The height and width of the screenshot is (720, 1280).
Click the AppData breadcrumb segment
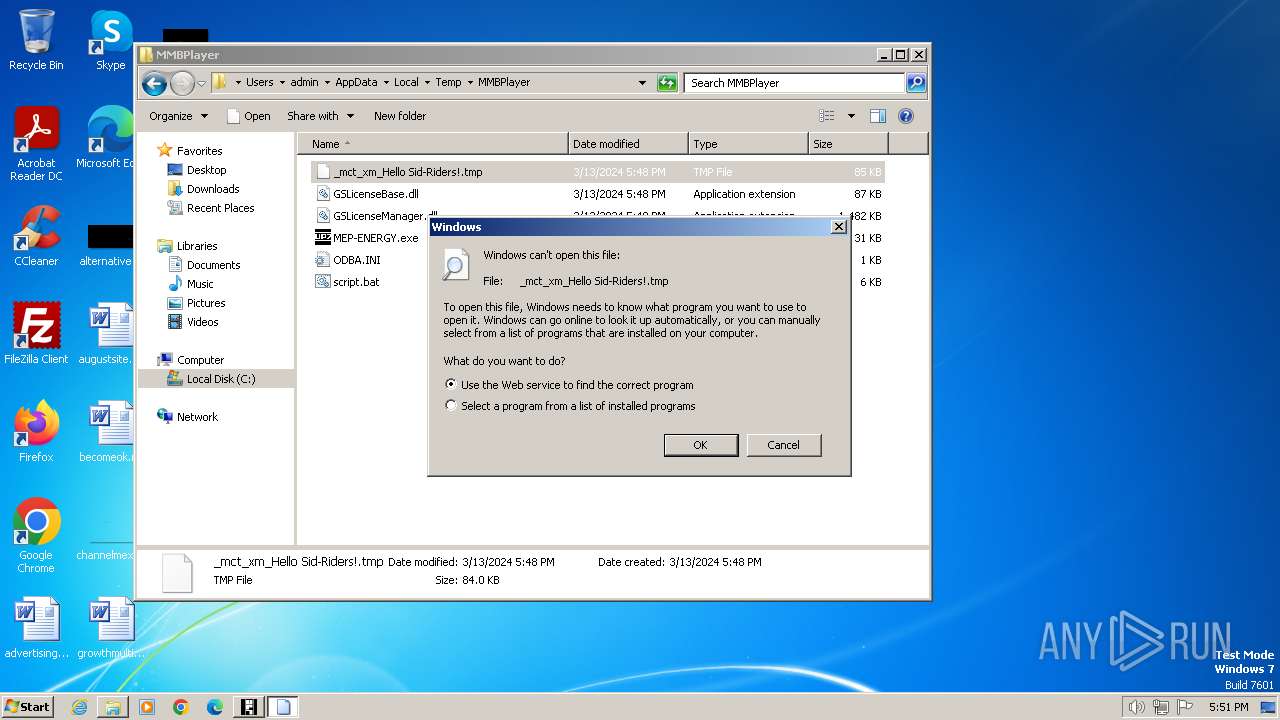click(x=356, y=83)
